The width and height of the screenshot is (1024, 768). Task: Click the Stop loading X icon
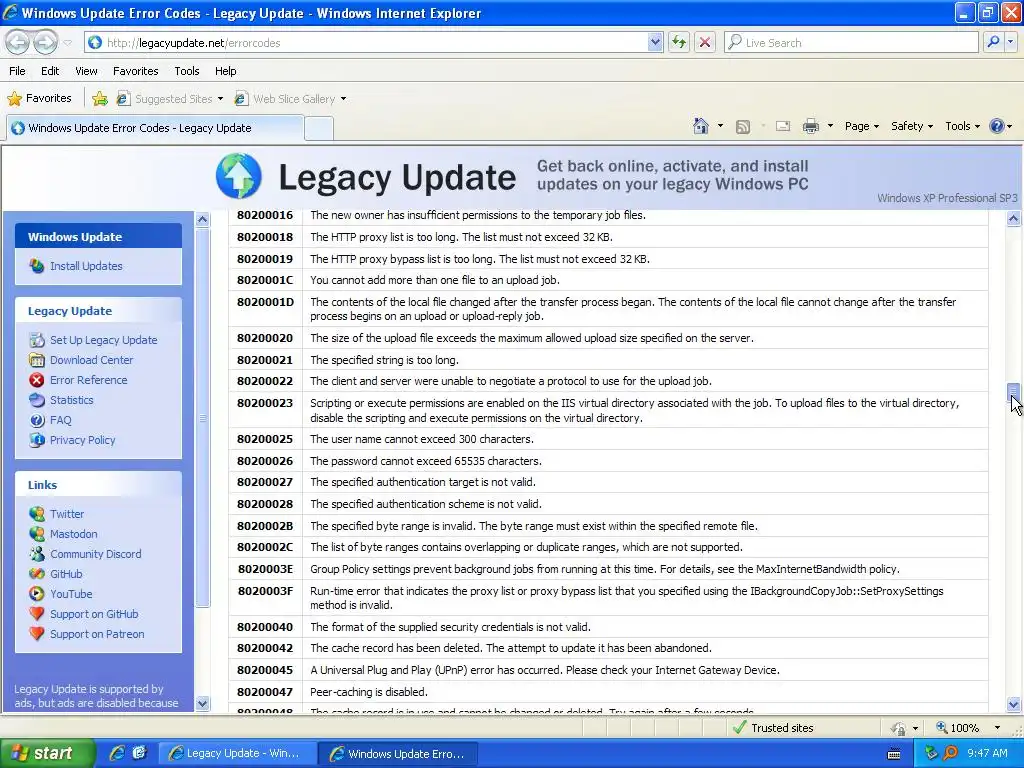[705, 42]
